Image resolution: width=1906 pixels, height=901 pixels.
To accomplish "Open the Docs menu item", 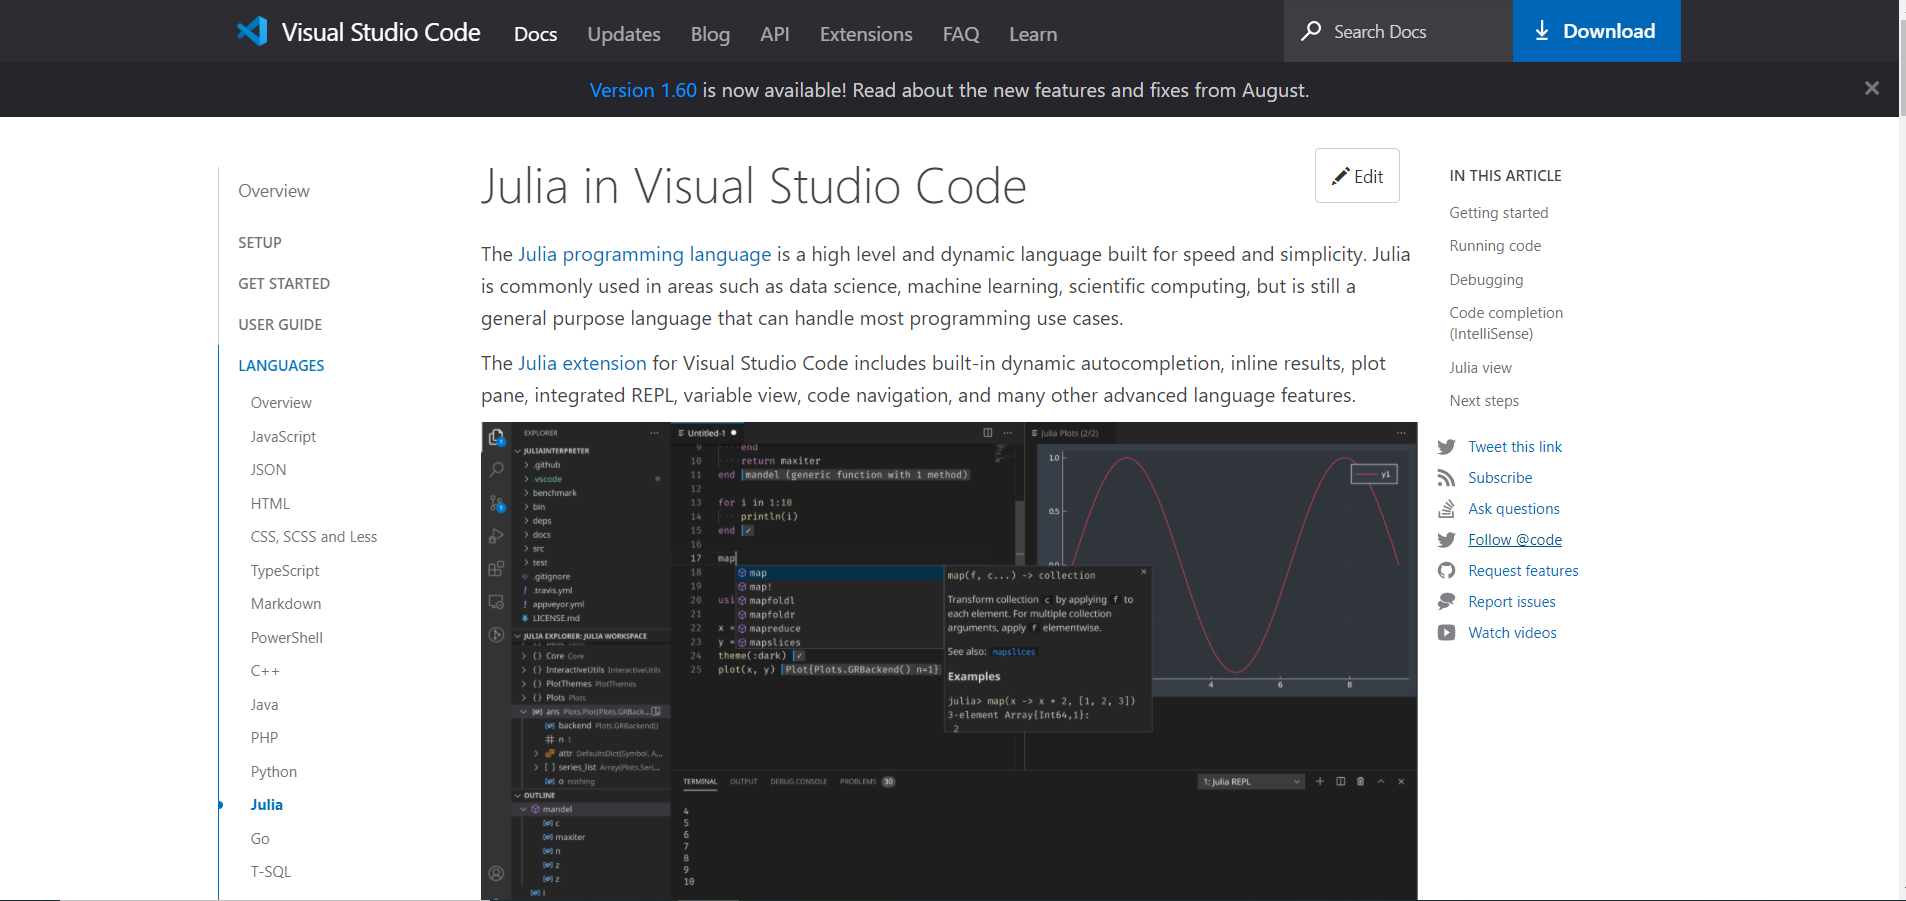I will 535,34.
